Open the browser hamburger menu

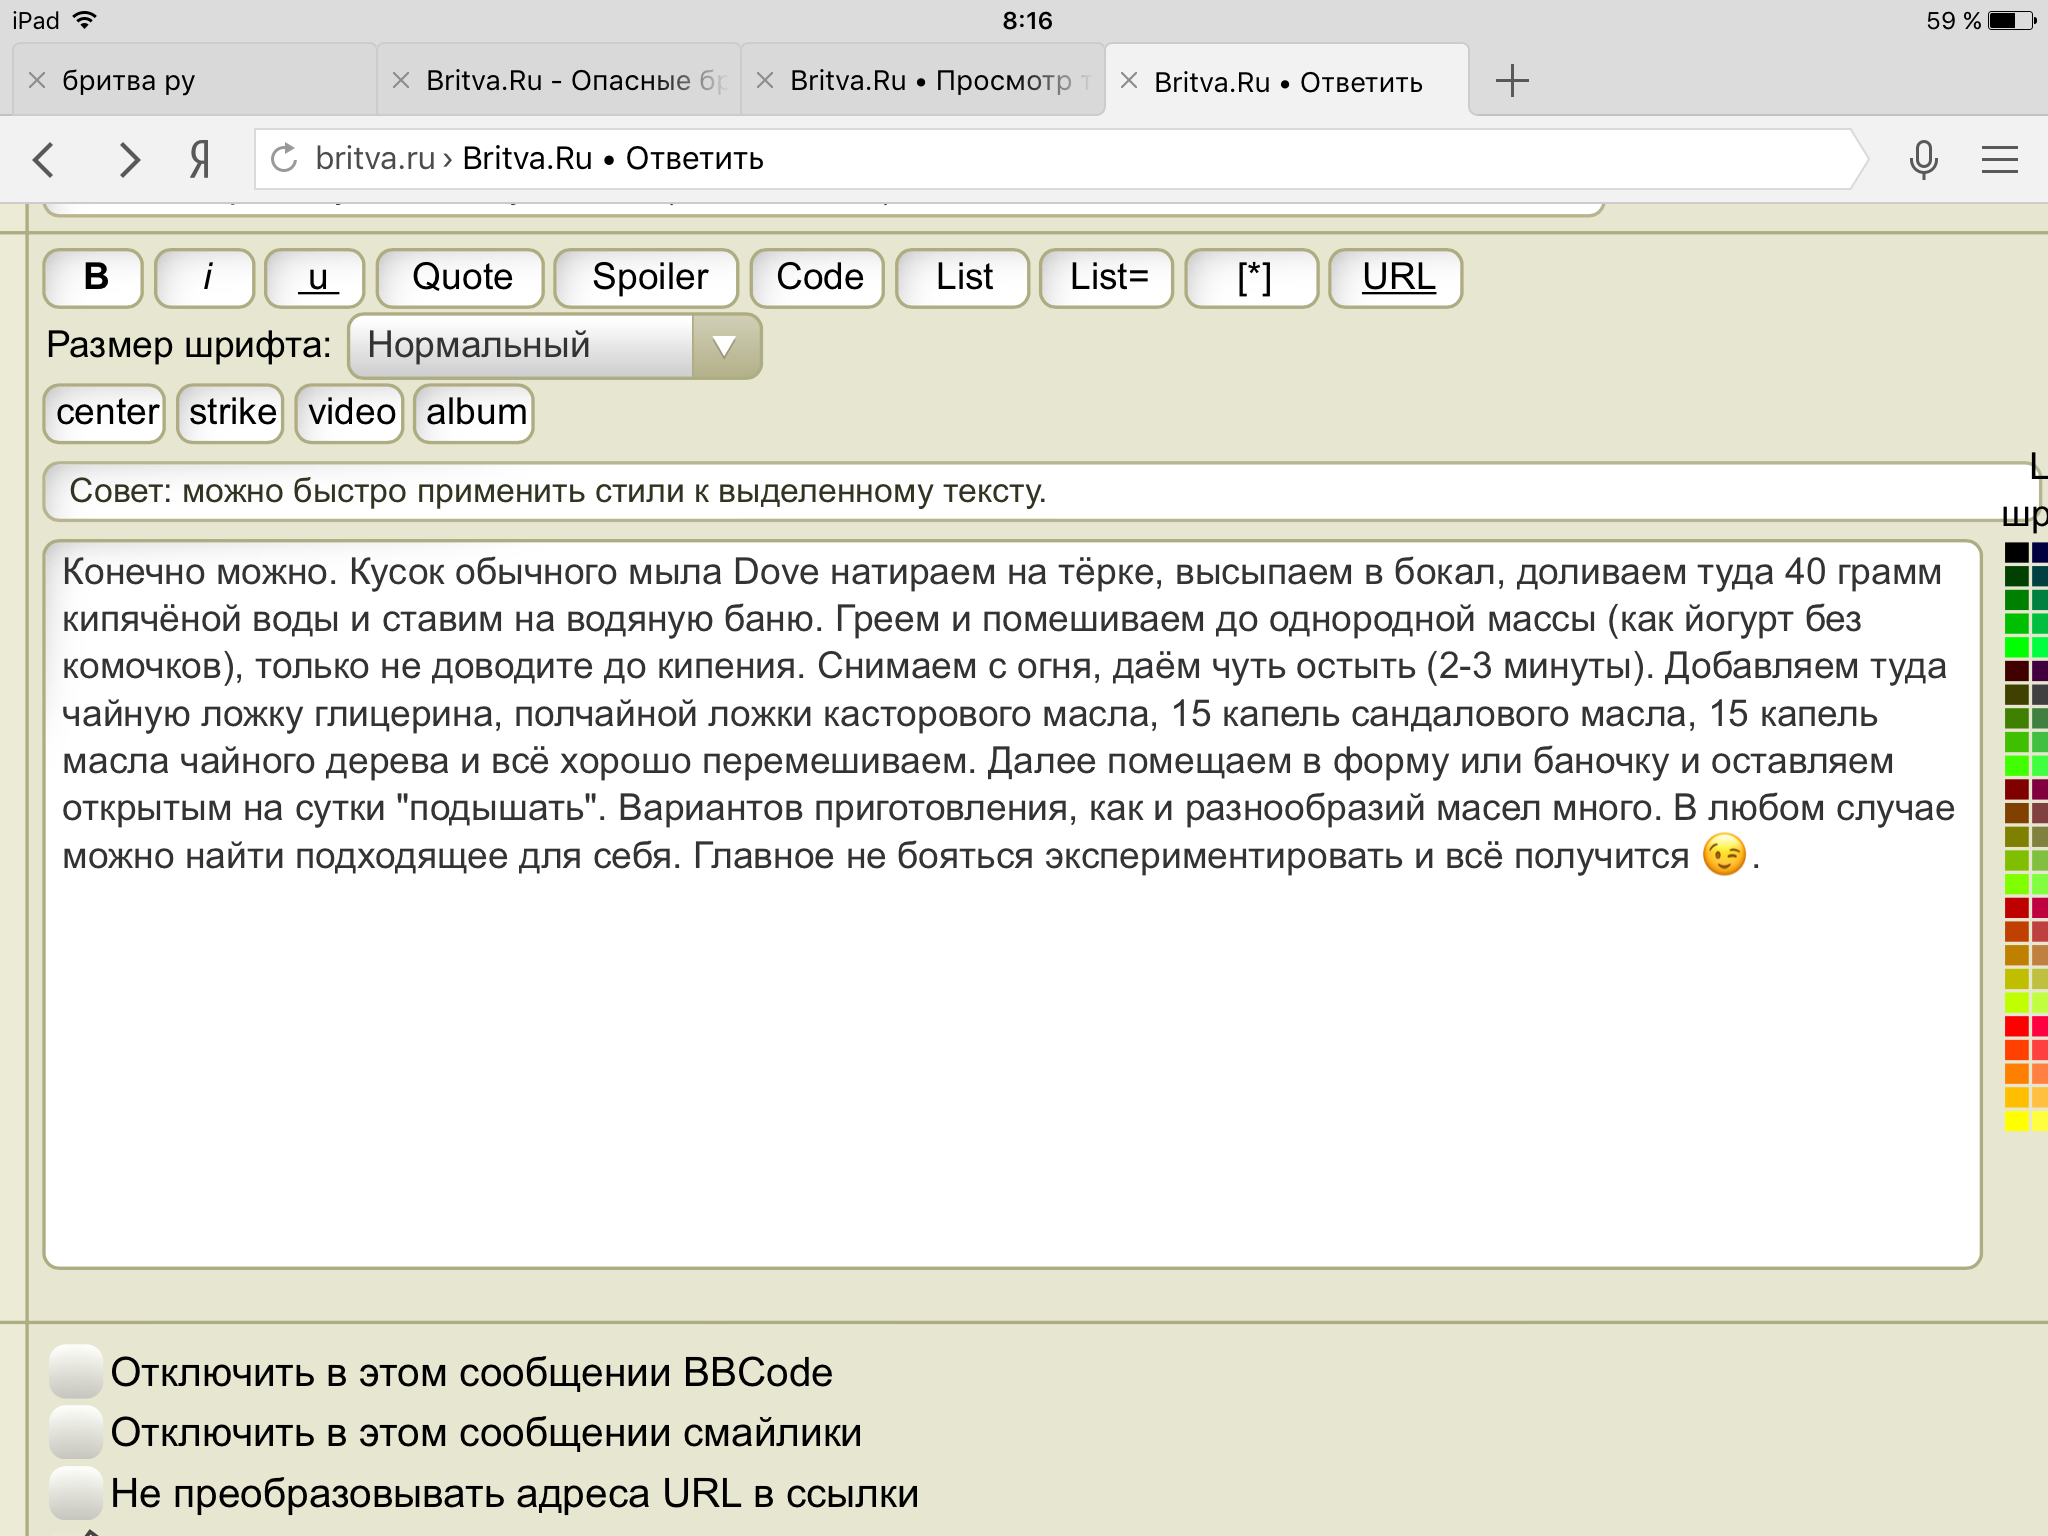pos(1999,159)
